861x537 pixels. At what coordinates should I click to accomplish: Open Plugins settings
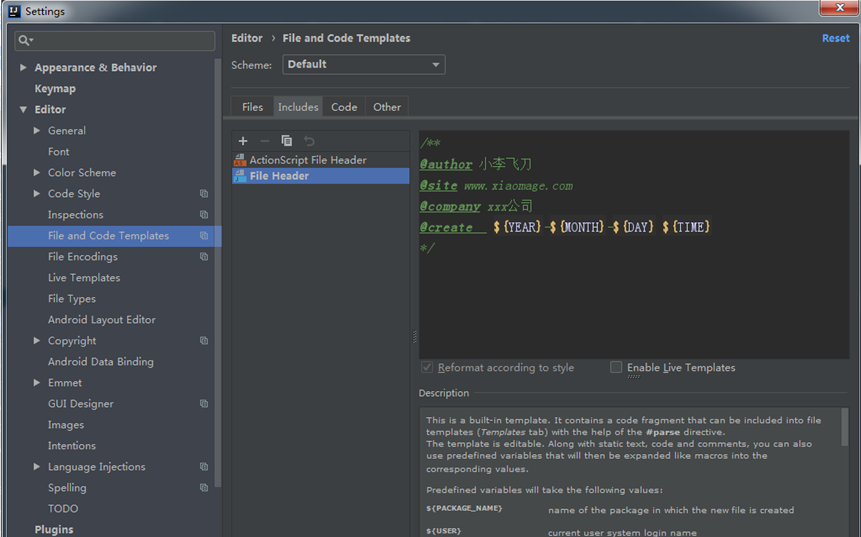tap(54, 529)
